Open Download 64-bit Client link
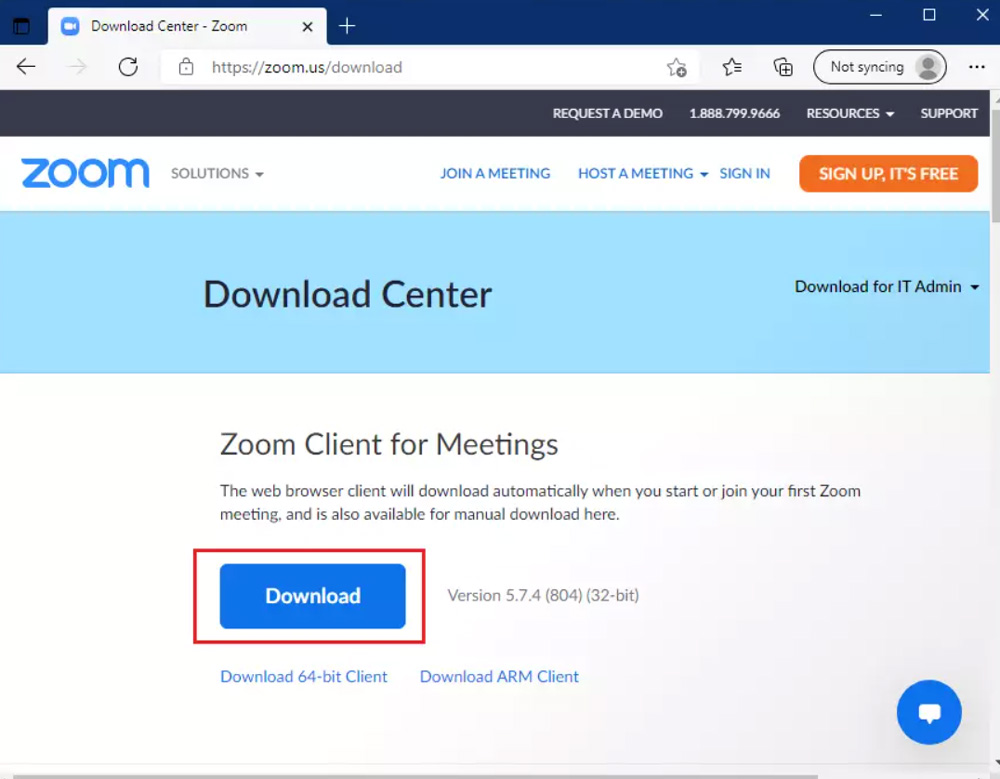The width and height of the screenshot is (1000, 779). [304, 676]
